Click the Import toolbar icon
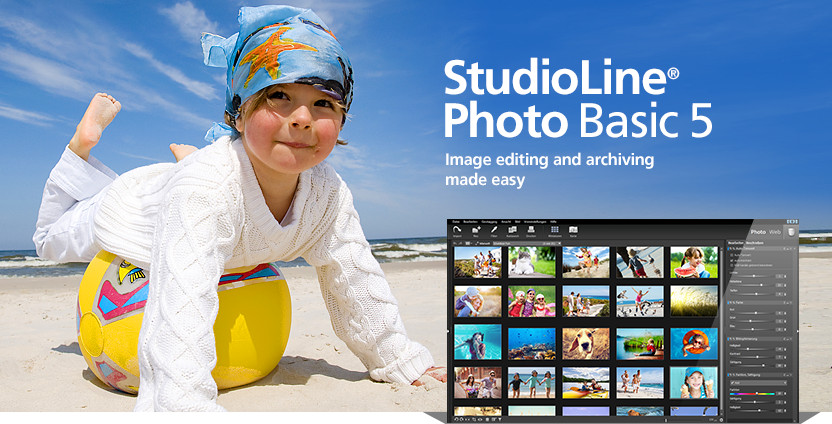The height and width of the screenshot is (424, 832). coord(457,230)
